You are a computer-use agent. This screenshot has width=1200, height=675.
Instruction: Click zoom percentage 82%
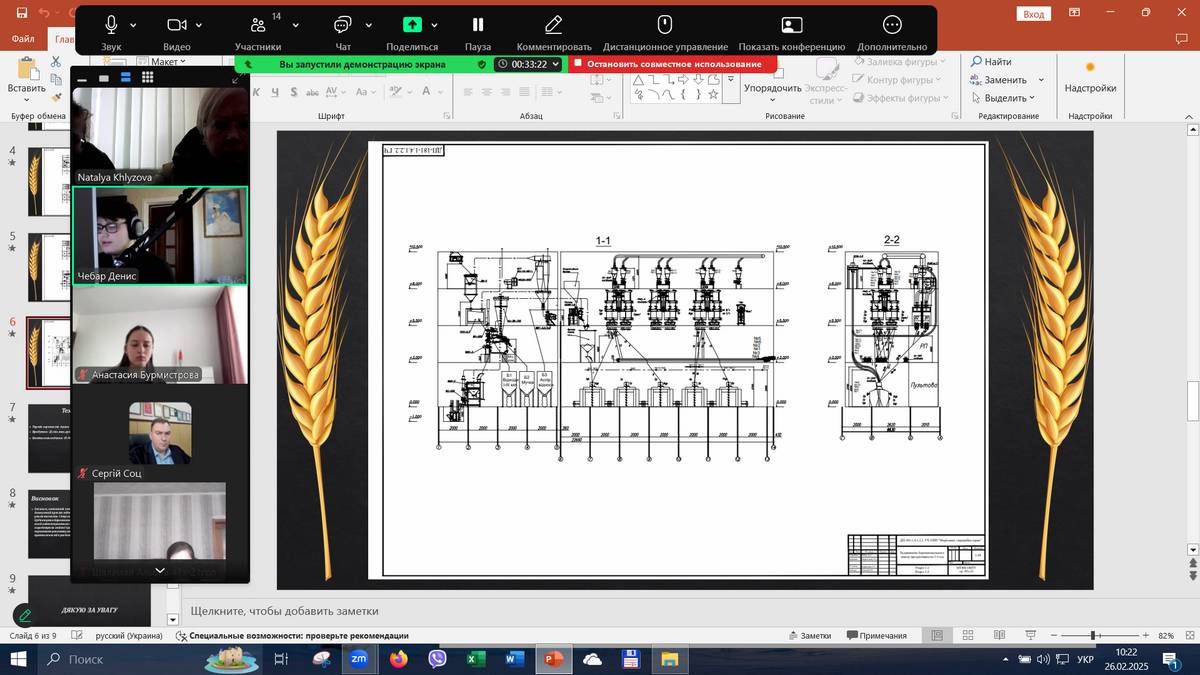[x=1166, y=635]
